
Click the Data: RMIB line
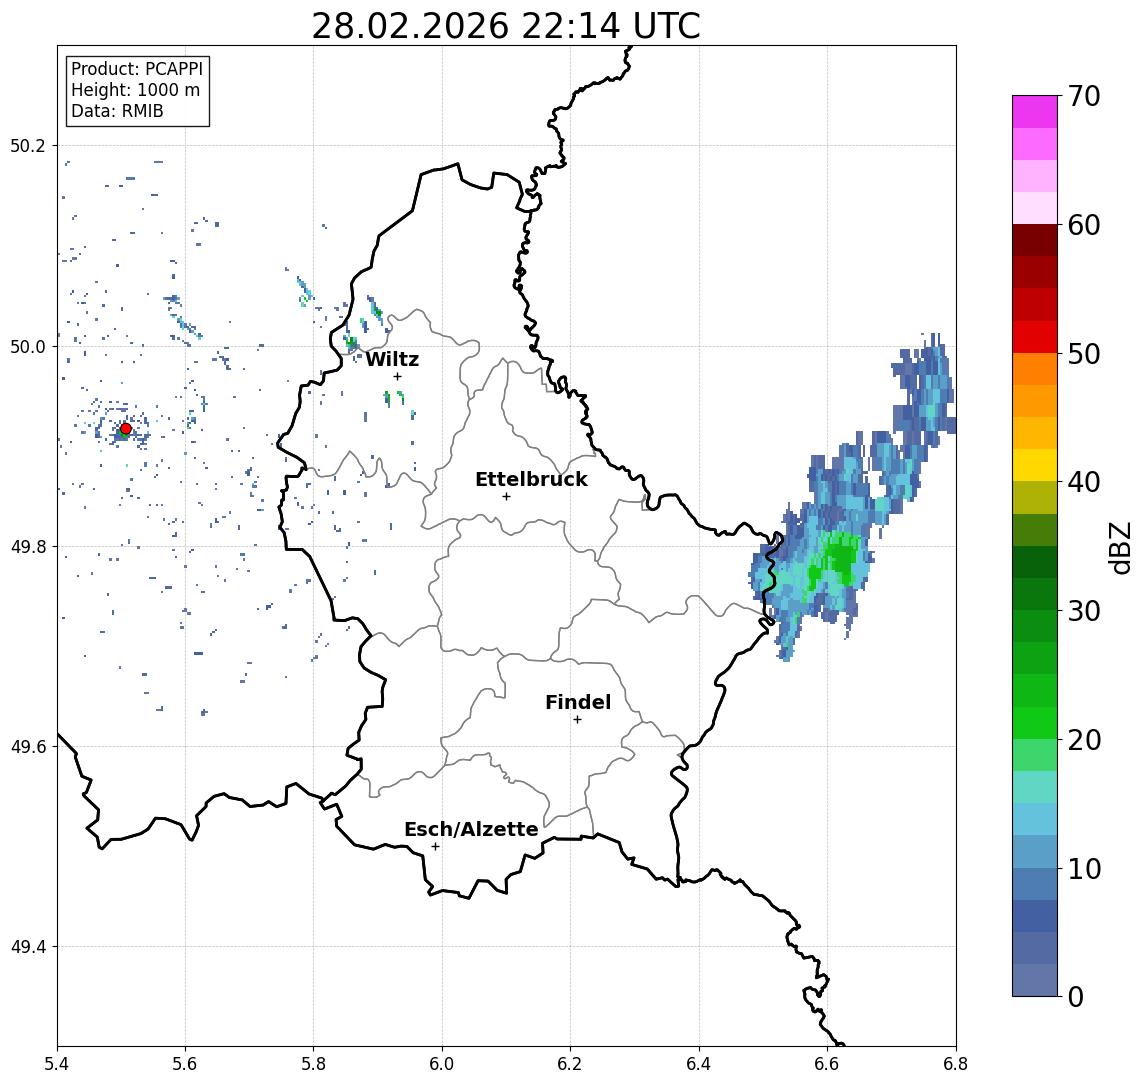click(x=117, y=111)
